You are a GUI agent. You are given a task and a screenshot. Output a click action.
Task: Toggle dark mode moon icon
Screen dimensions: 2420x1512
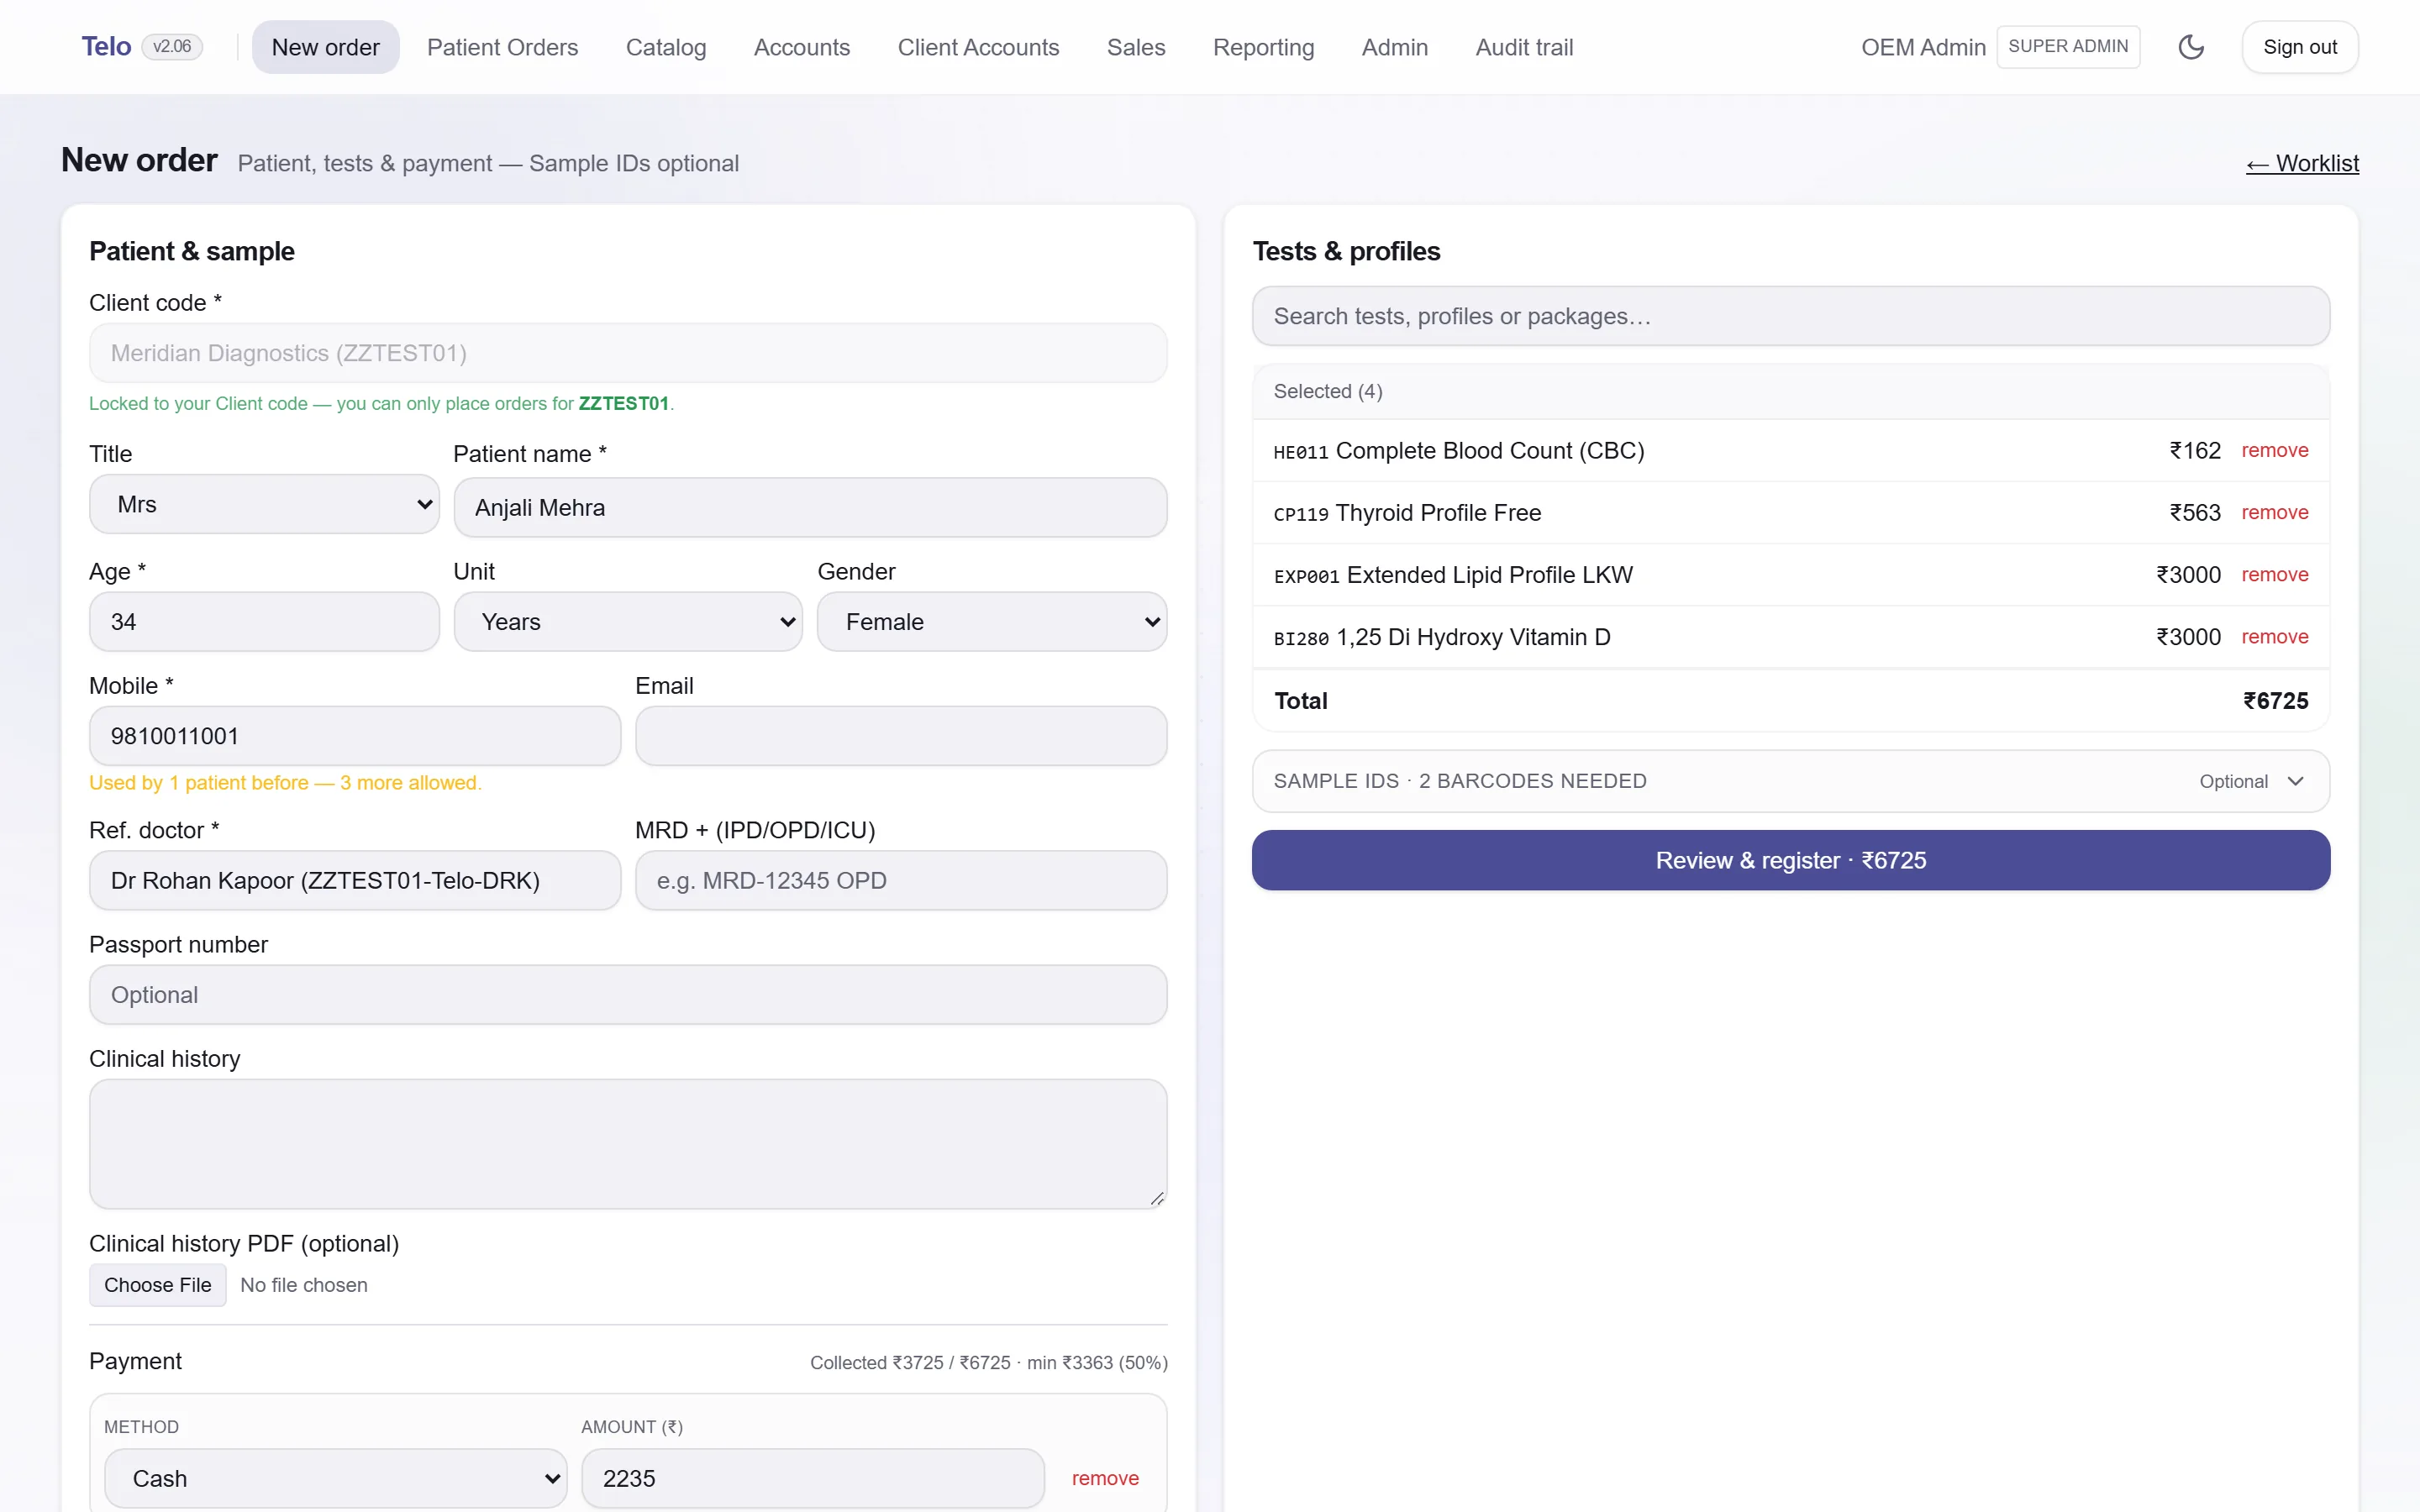pyautogui.click(x=2190, y=47)
